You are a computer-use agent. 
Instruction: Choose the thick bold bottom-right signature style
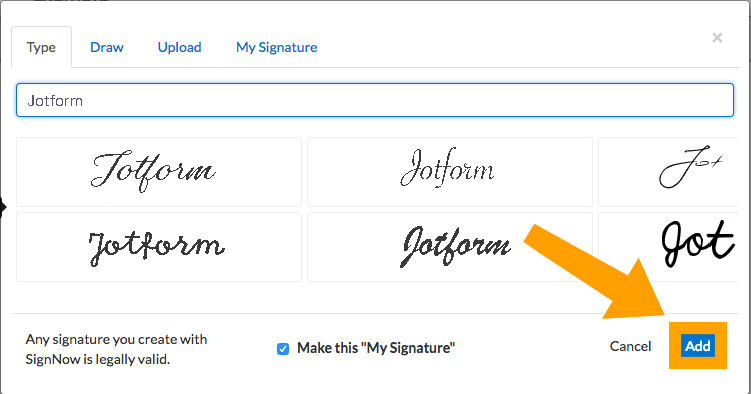669,247
